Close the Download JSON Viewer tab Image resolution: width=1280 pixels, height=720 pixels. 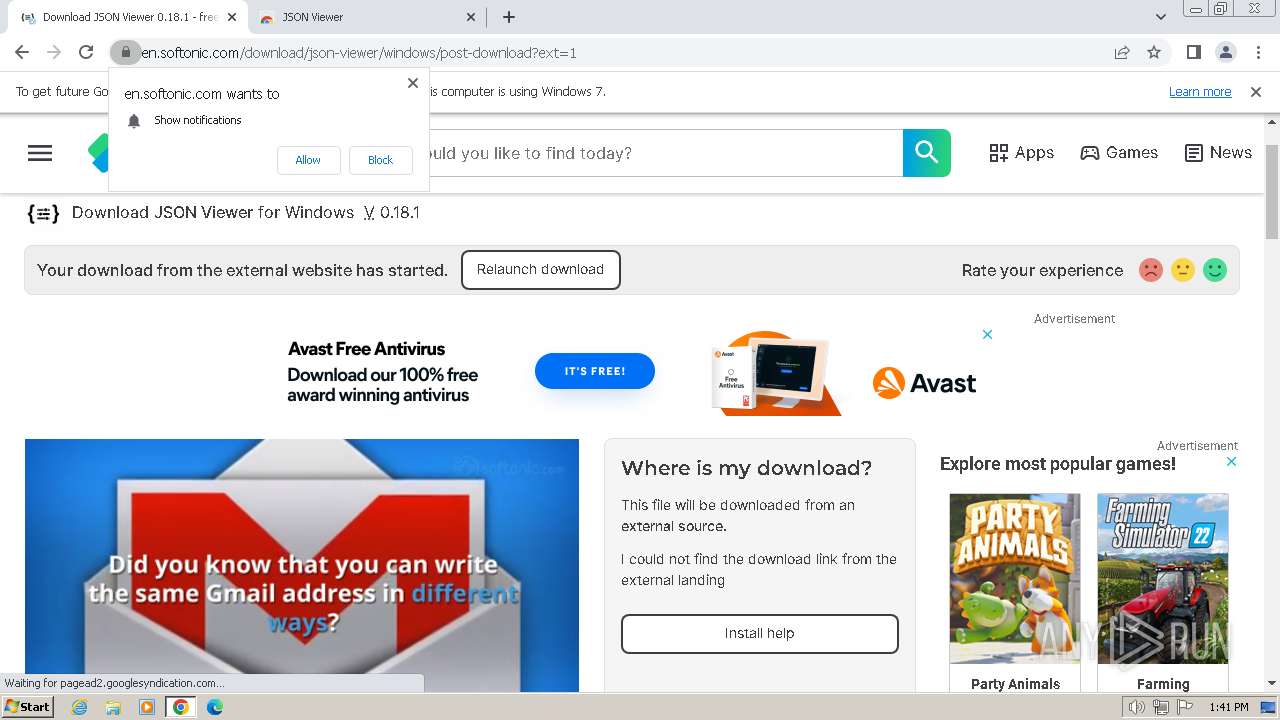233,17
